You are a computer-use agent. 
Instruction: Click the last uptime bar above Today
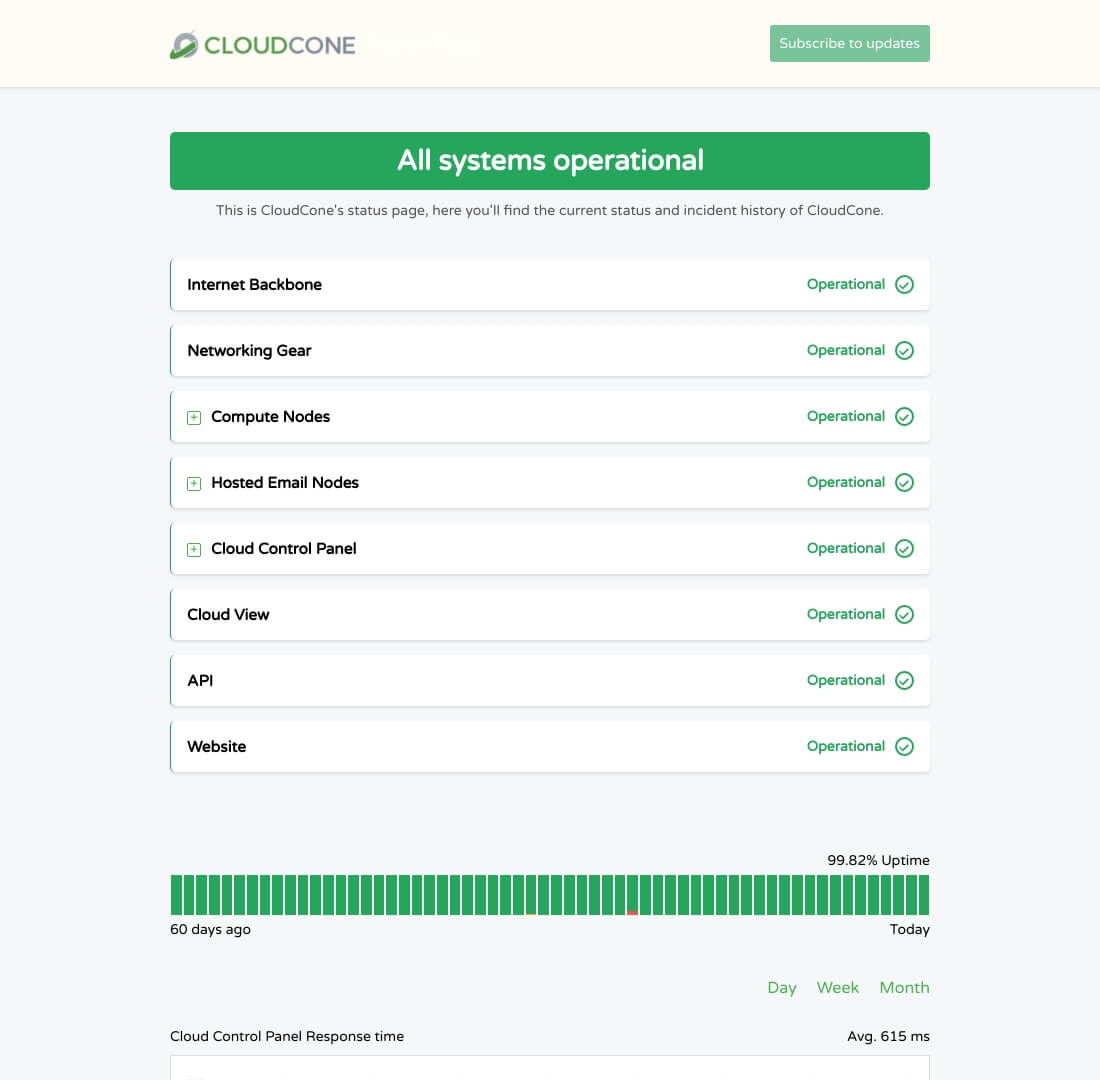(924, 895)
